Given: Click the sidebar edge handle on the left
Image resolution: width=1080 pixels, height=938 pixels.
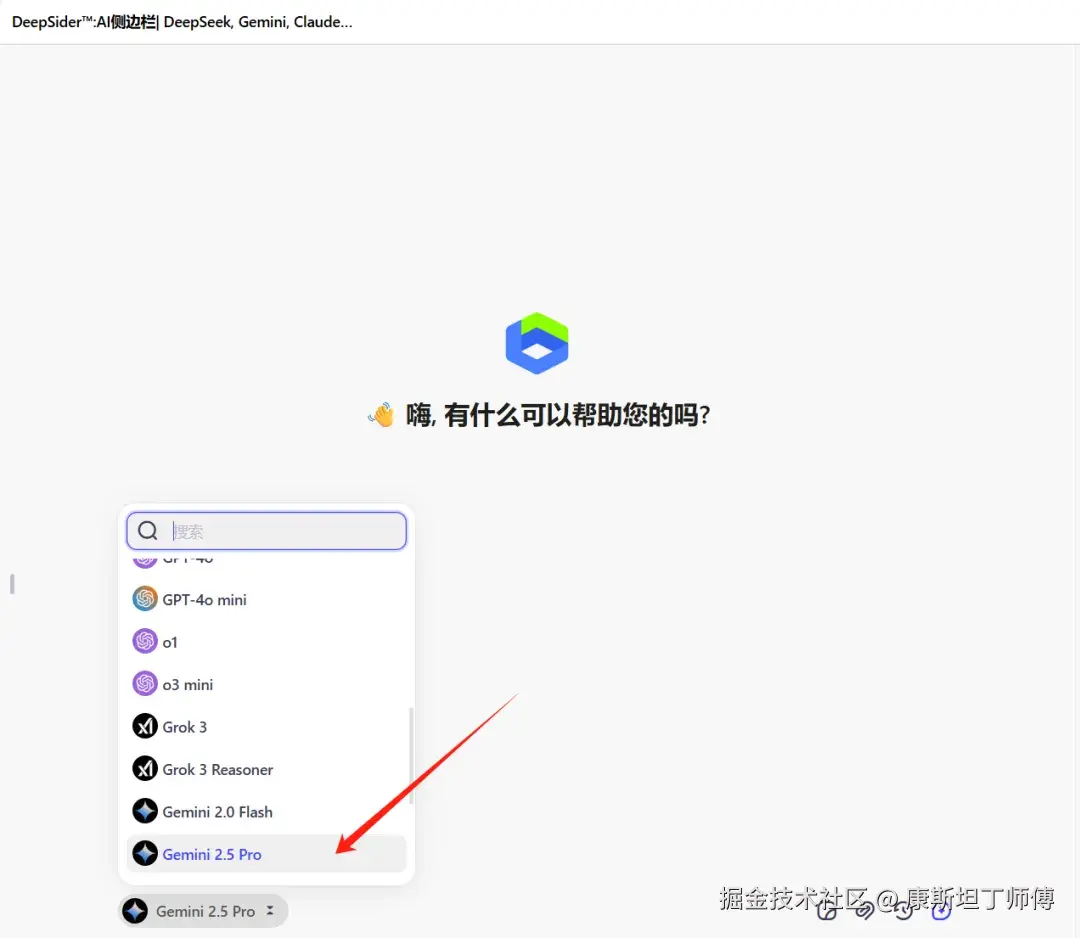Looking at the screenshot, I should 12,584.
